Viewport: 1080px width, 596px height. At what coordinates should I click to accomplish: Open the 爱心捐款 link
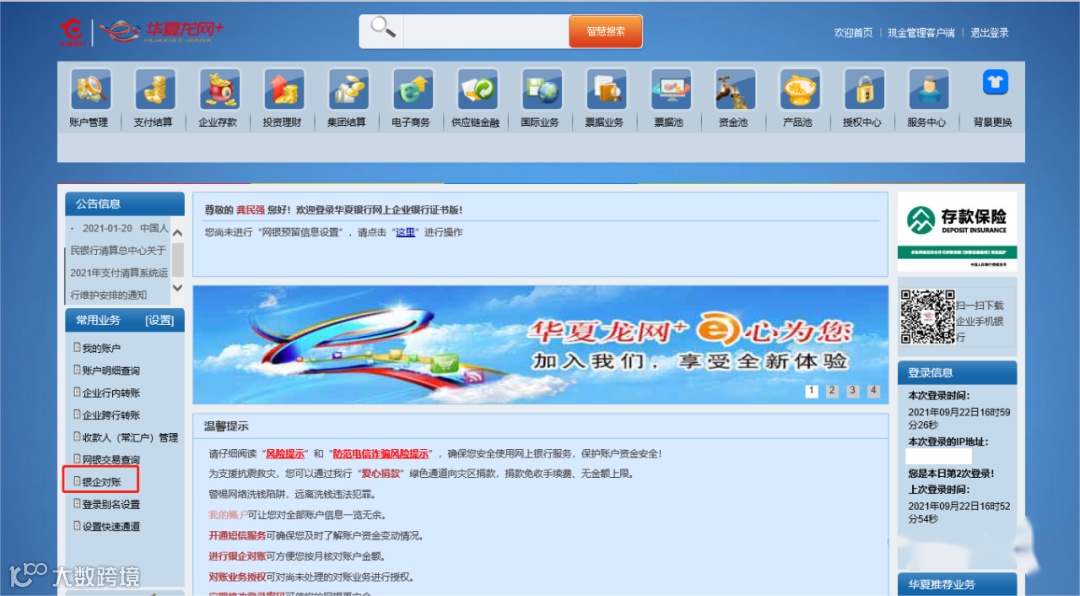click(x=381, y=474)
